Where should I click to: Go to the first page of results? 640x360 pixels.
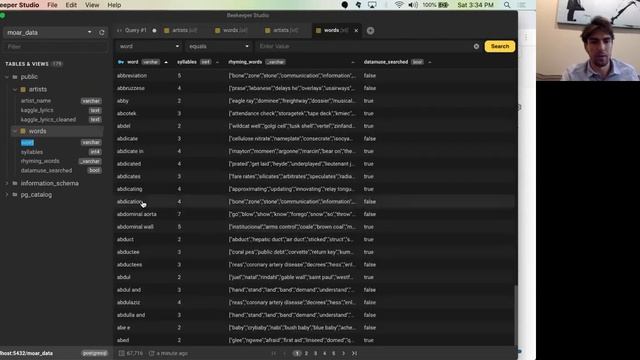click(x=274, y=353)
